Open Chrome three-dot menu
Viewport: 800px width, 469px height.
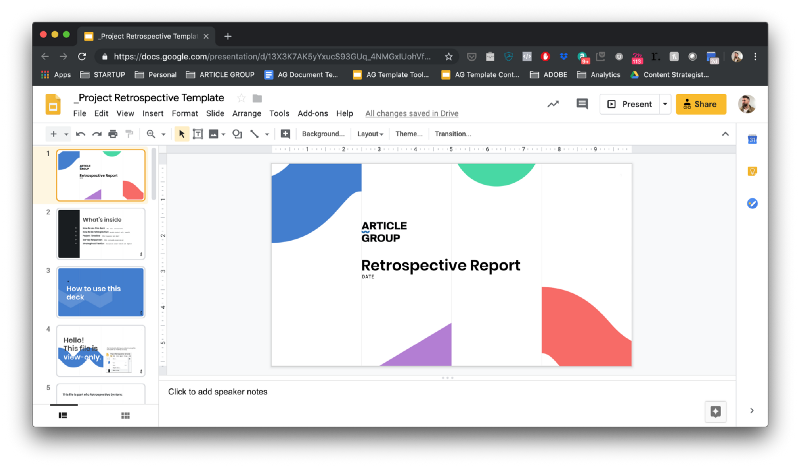point(755,57)
